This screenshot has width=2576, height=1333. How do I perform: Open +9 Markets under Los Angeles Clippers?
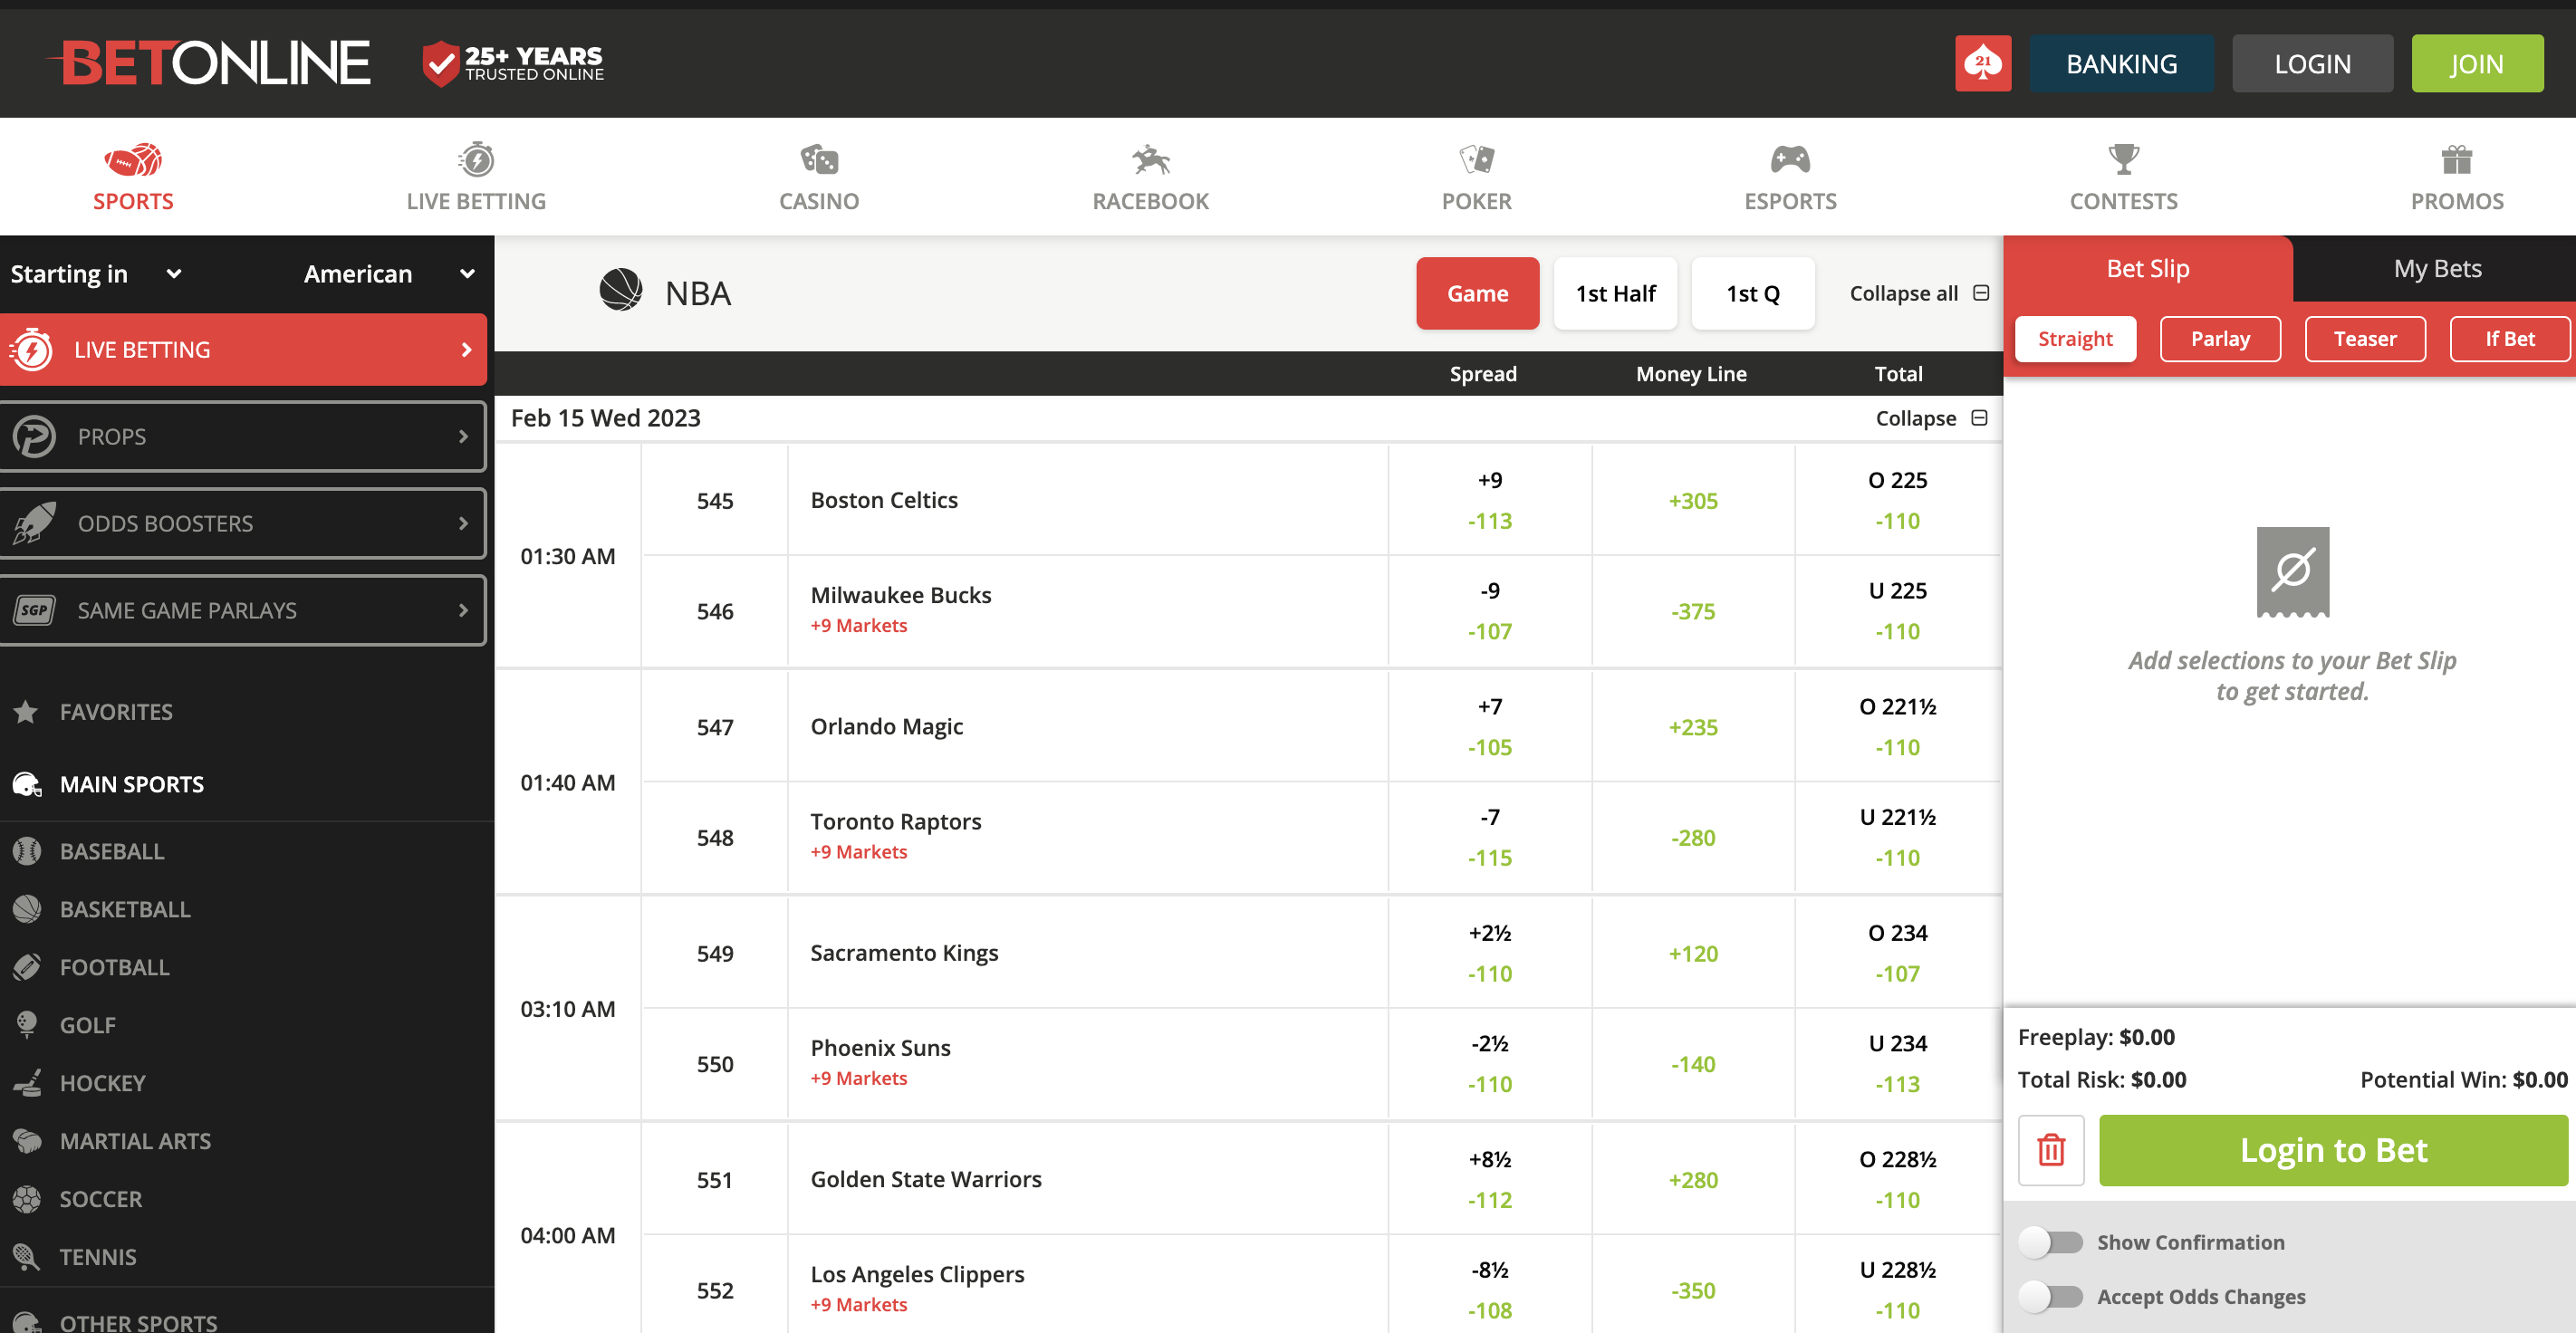click(858, 1305)
